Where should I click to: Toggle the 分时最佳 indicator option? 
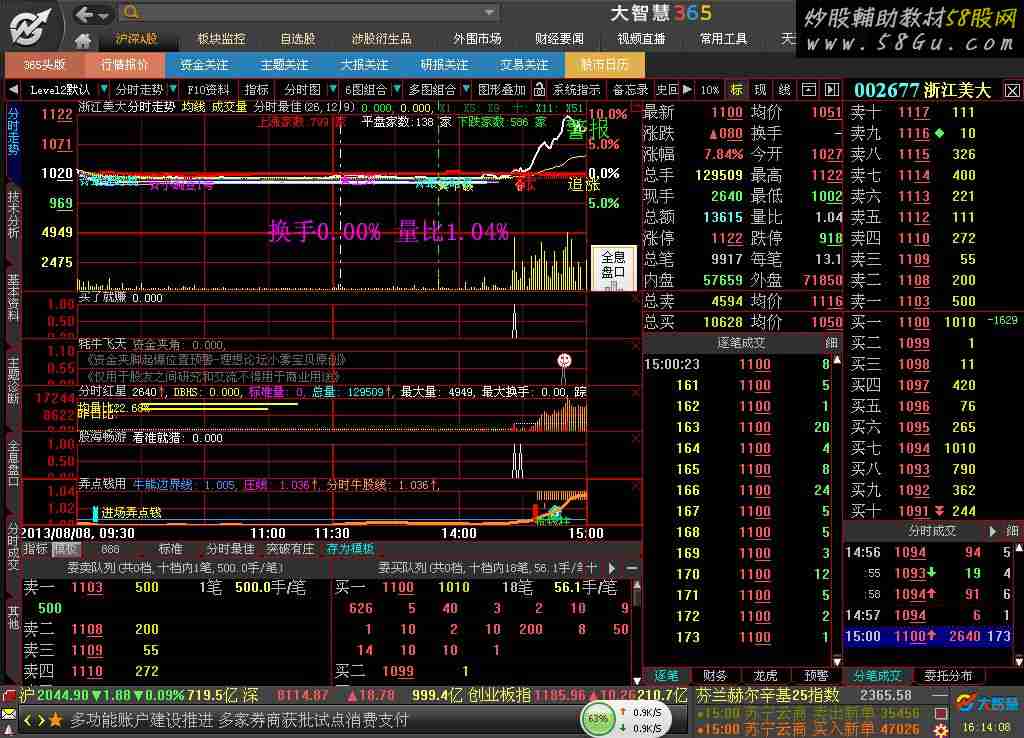tap(231, 549)
